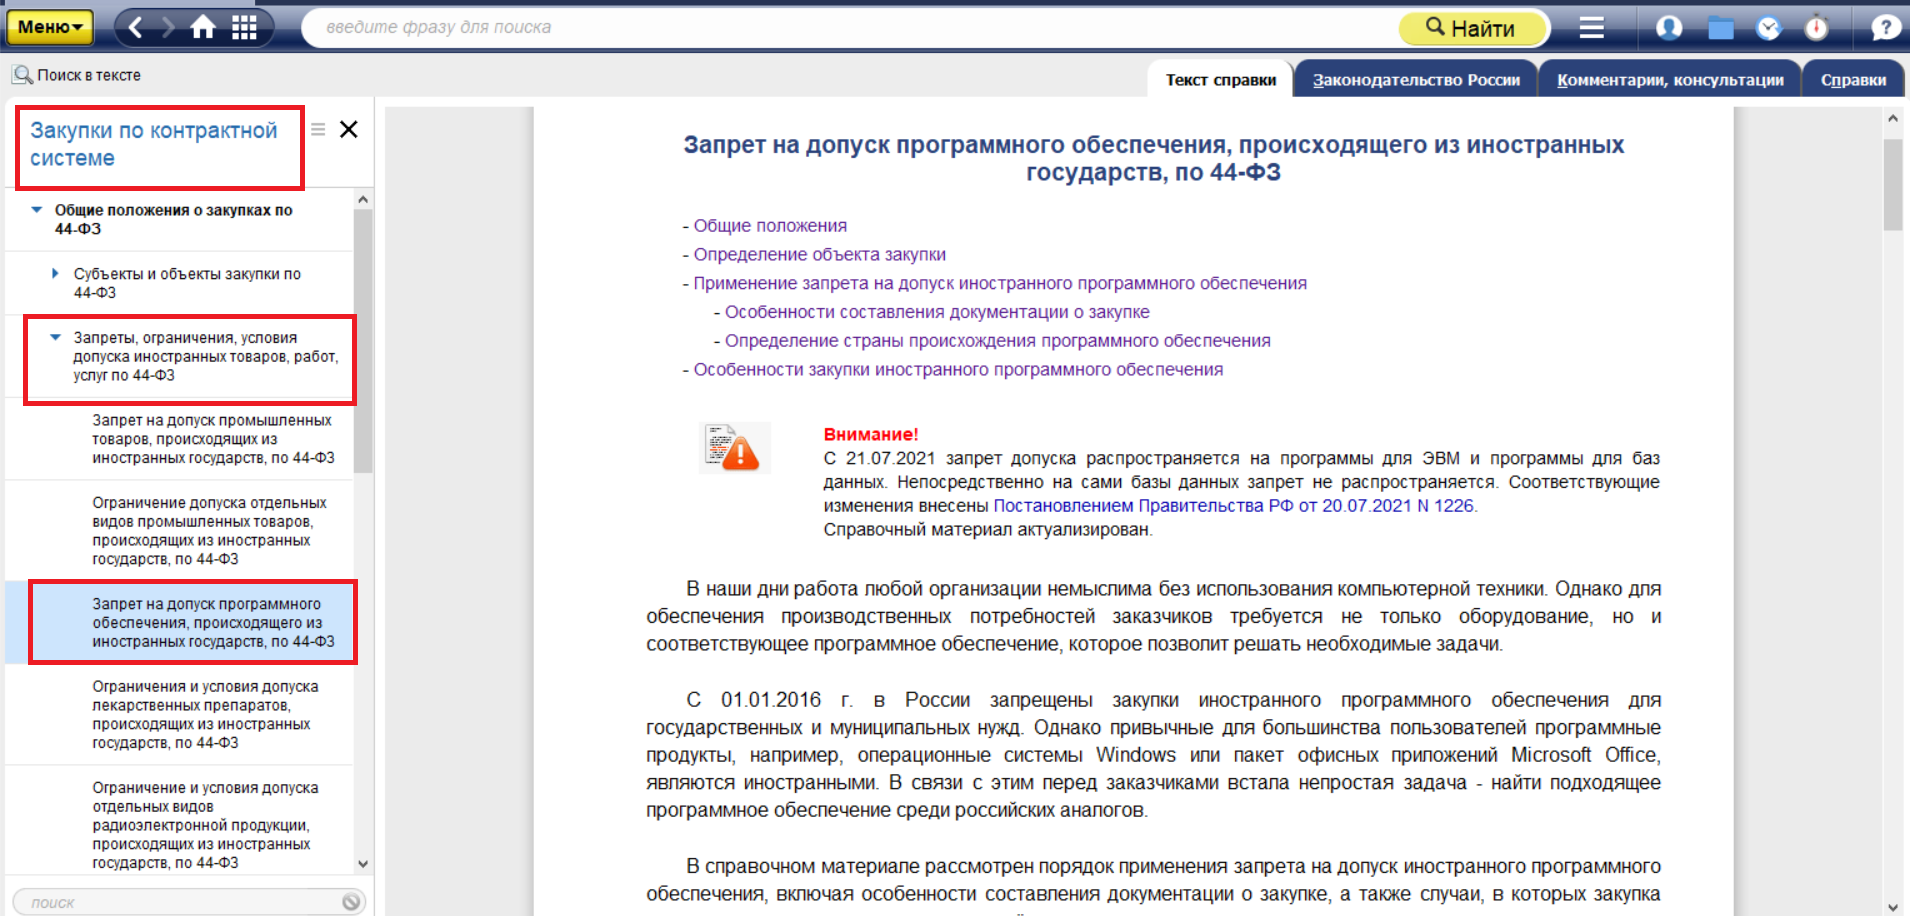Open Ограничения допуска радиоэлектронной продукции item
The height and width of the screenshot is (916, 1910).
click(x=205, y=825)
